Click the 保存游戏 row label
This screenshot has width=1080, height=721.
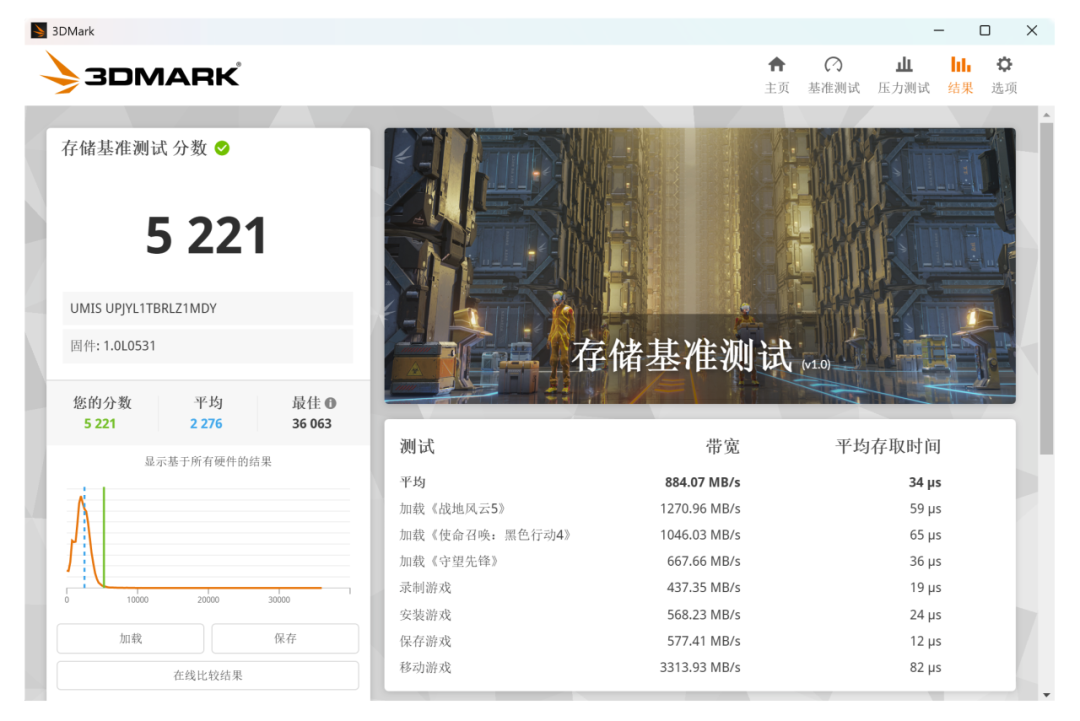click(425, 641)
